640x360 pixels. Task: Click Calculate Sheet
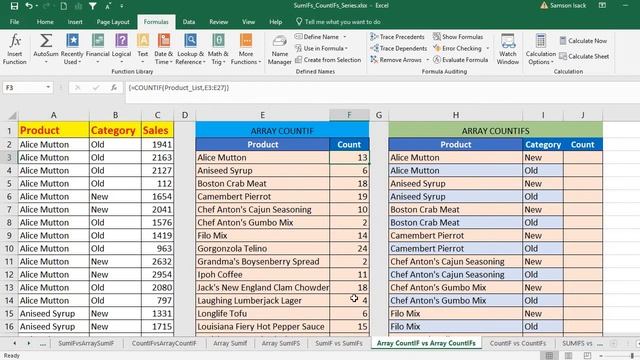pyautogui.click(x=584, y=56)
